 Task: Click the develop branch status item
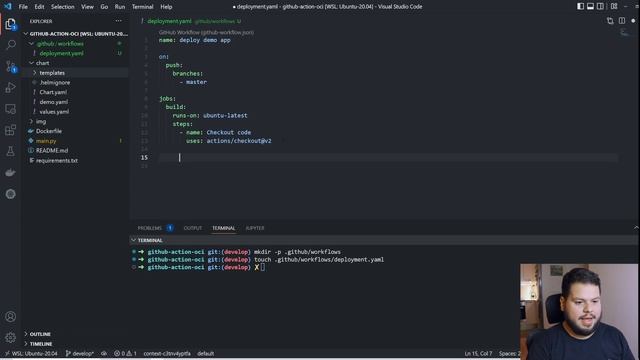pyautogui.click(x=80, y=353)
